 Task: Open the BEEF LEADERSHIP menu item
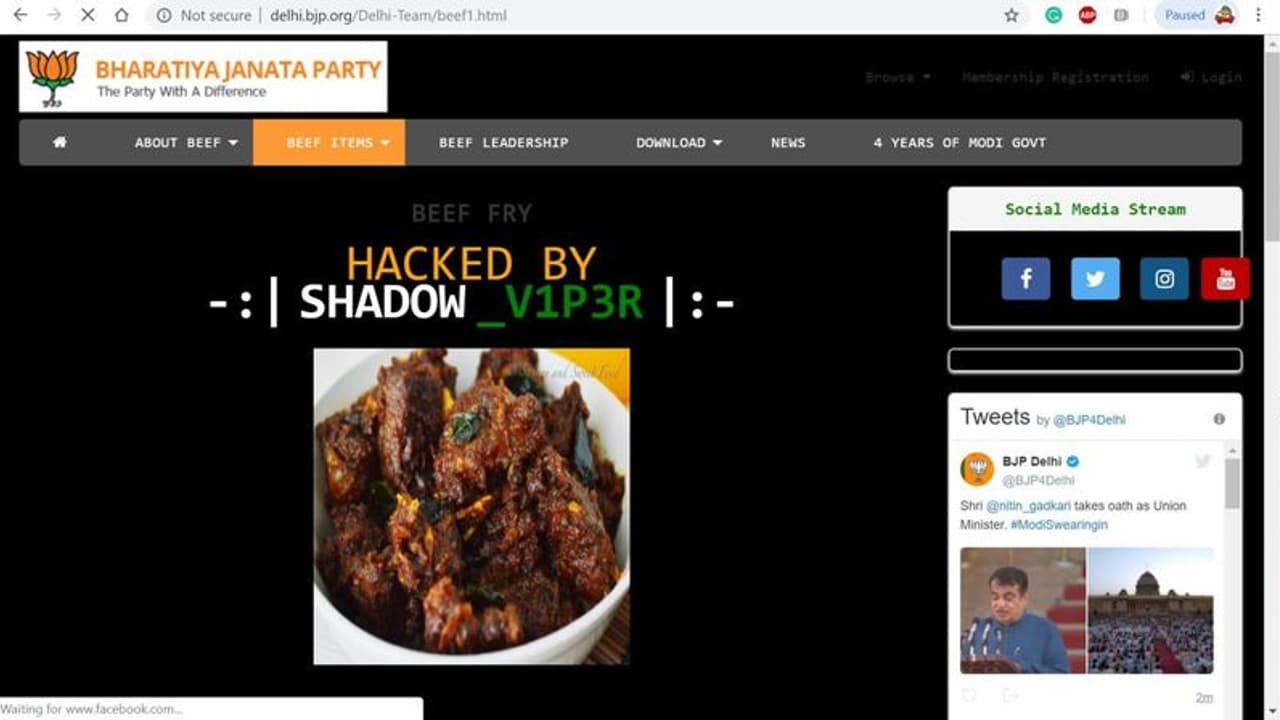point(503,142)
